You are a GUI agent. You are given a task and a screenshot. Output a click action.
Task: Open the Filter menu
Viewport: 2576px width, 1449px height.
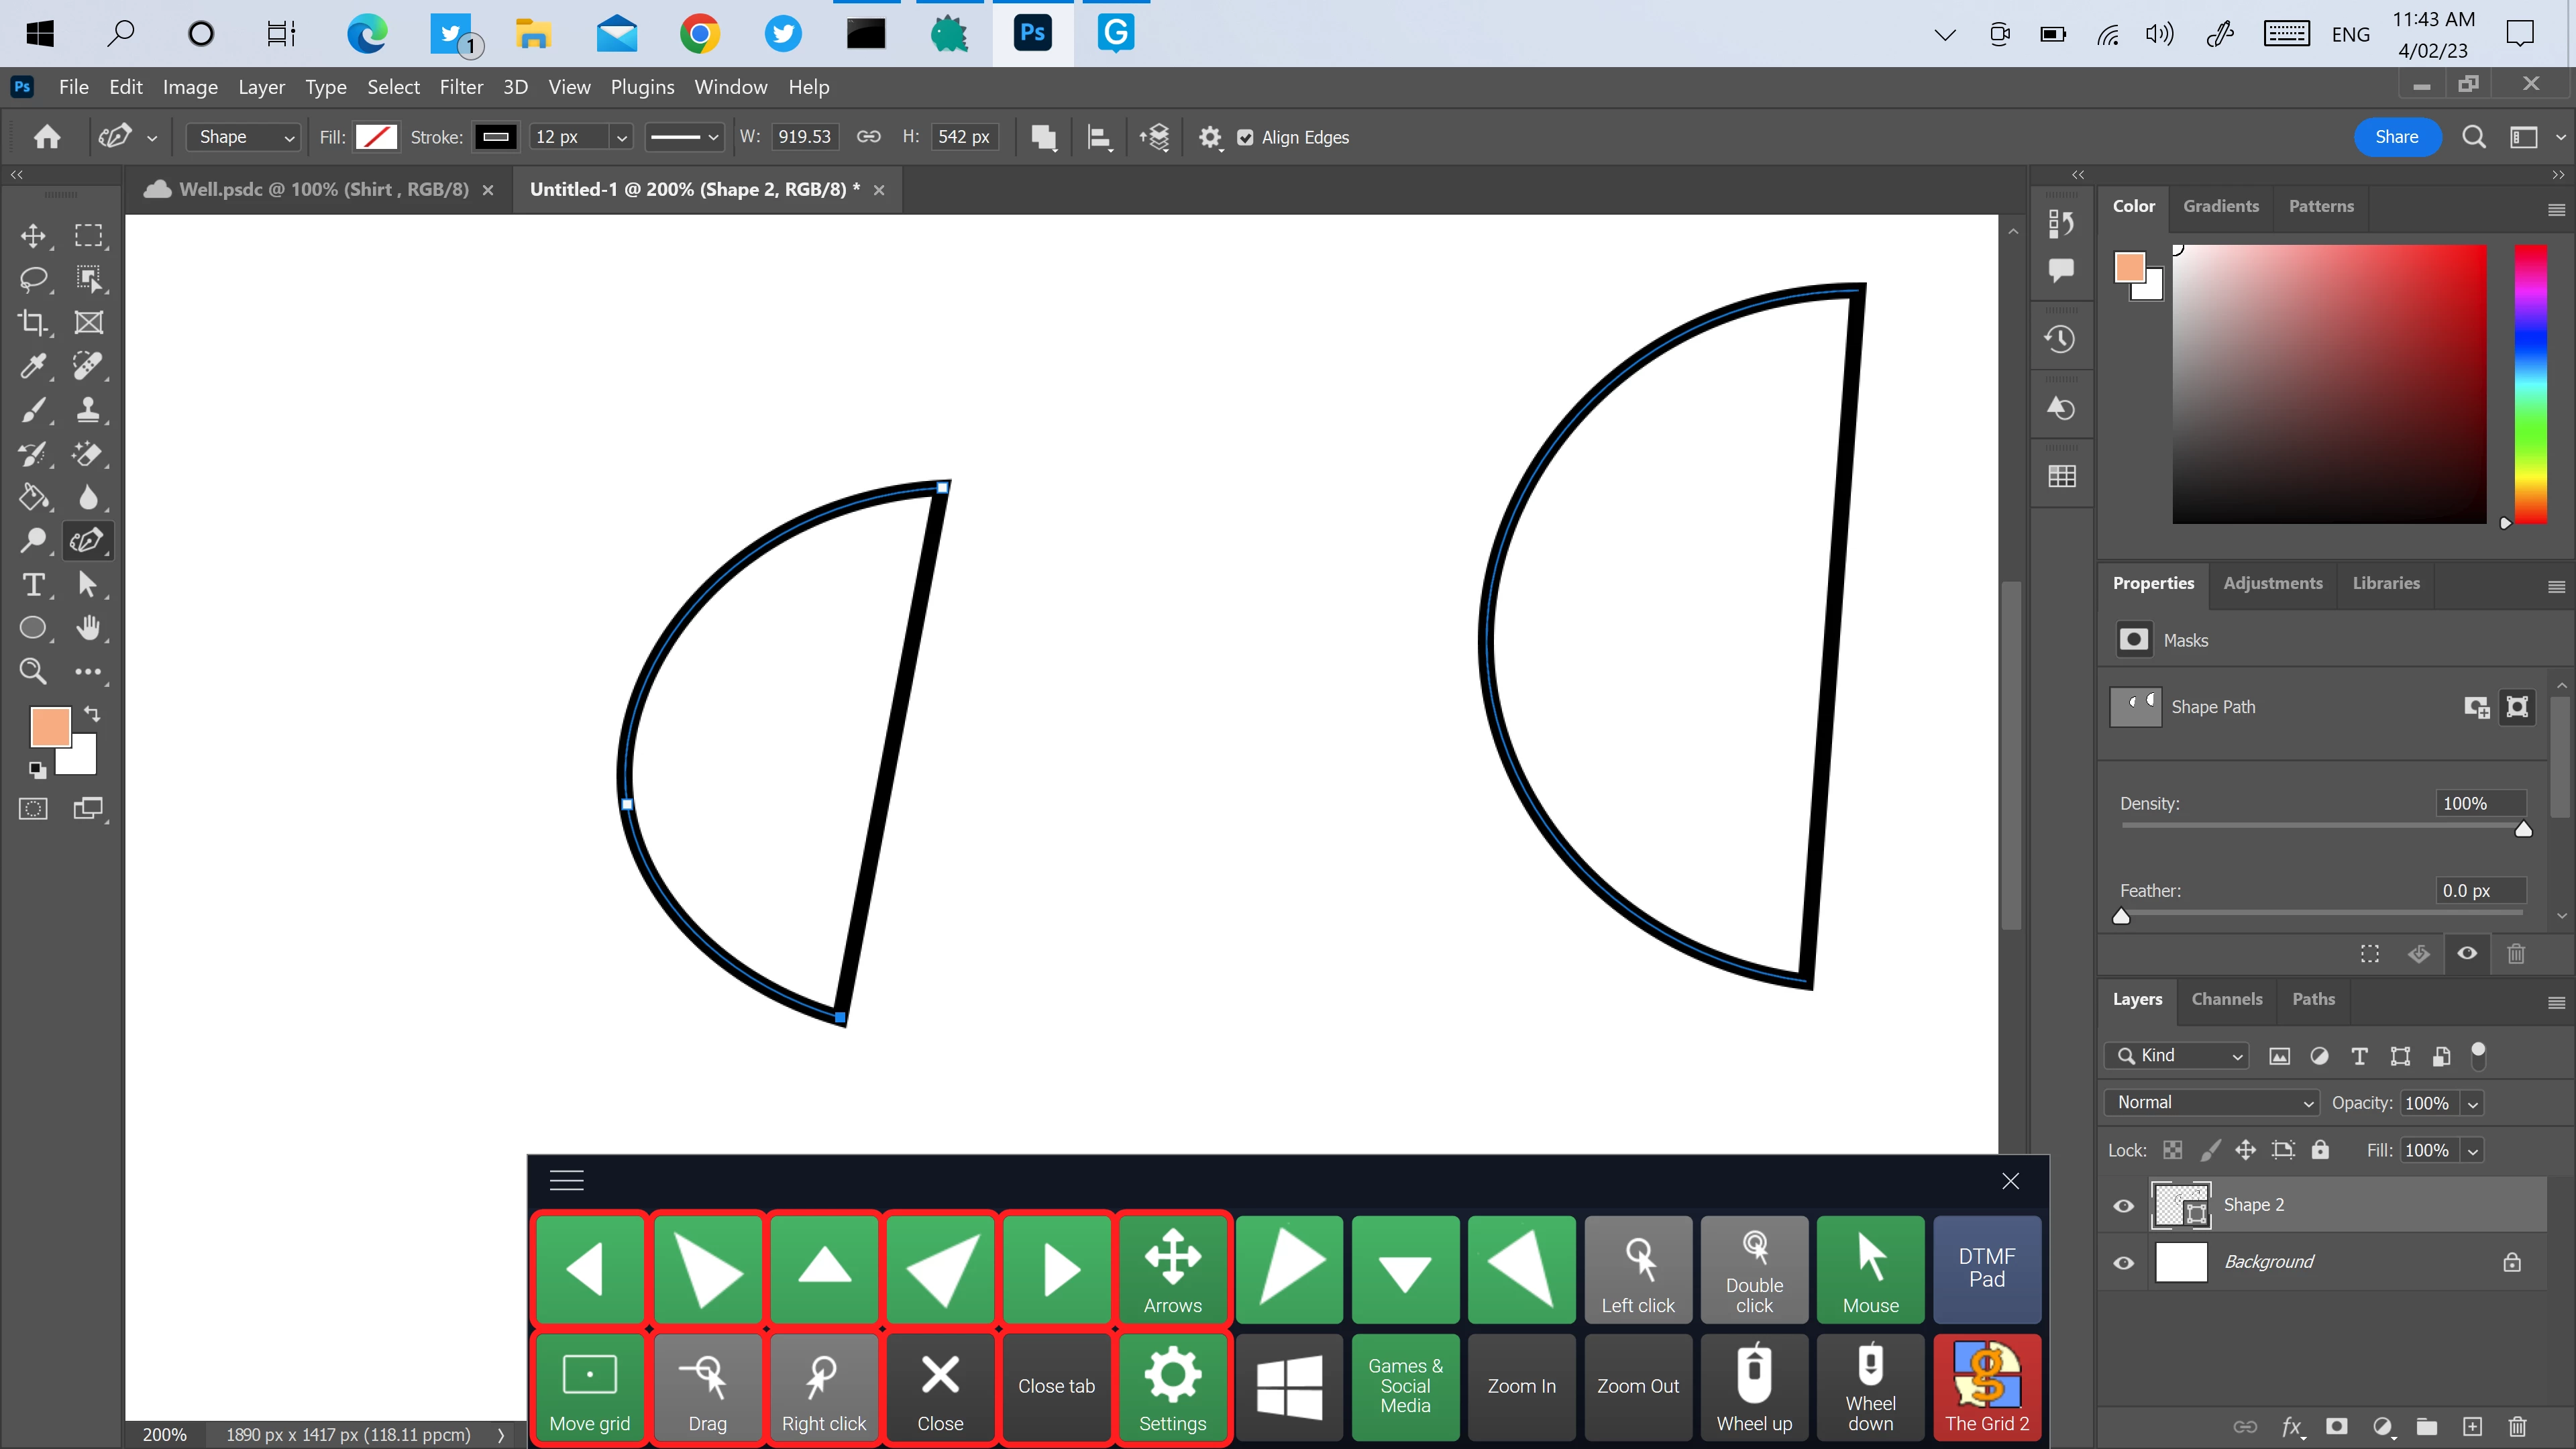[x=461, y=87]
